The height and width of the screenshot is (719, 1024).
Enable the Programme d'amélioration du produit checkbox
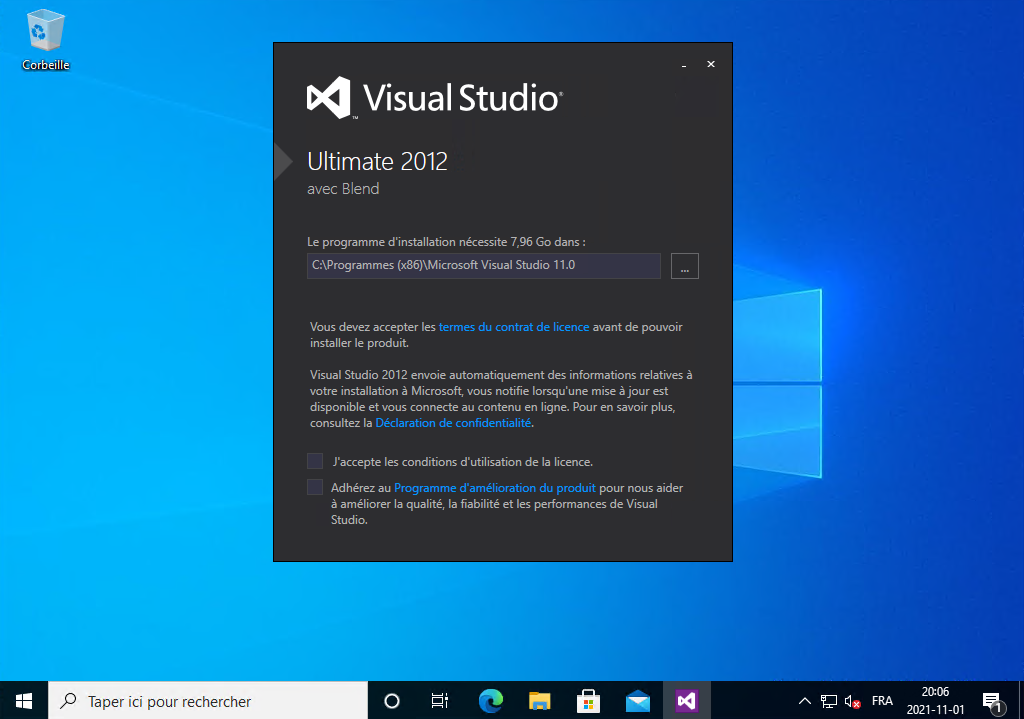315,487
